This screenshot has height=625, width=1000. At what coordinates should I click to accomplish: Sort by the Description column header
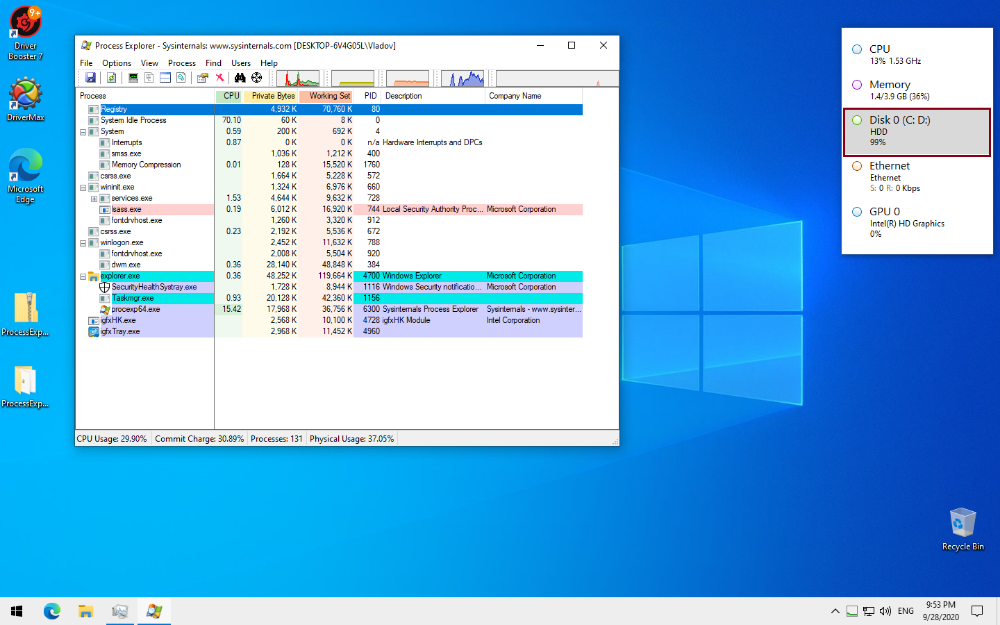click(x=433, y=96)
